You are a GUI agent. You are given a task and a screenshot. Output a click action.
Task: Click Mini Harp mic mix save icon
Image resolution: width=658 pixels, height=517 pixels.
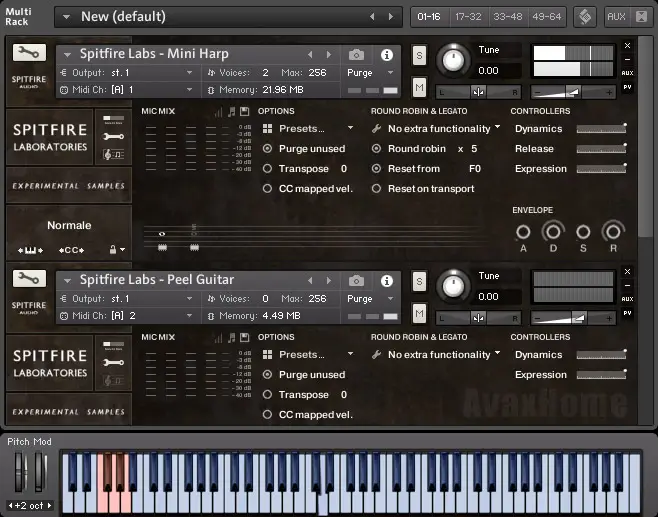pos(245,111)
